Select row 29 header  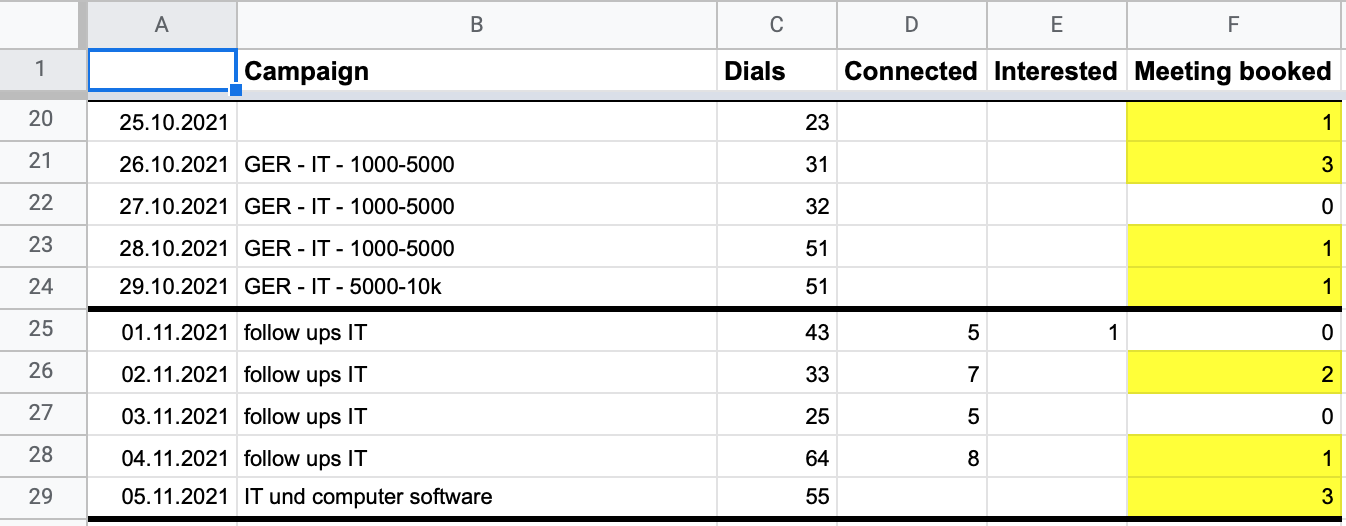pos(41,496)
